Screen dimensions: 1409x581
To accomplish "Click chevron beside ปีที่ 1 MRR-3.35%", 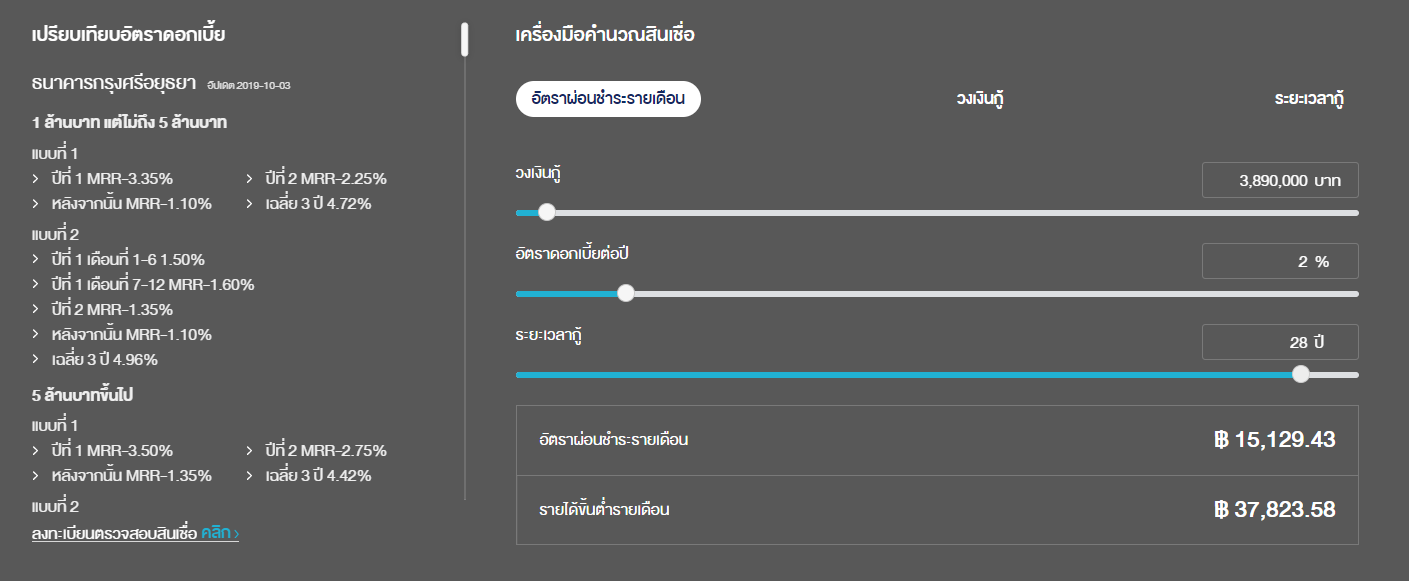I will pyautogui.click(x=36, y=179).
